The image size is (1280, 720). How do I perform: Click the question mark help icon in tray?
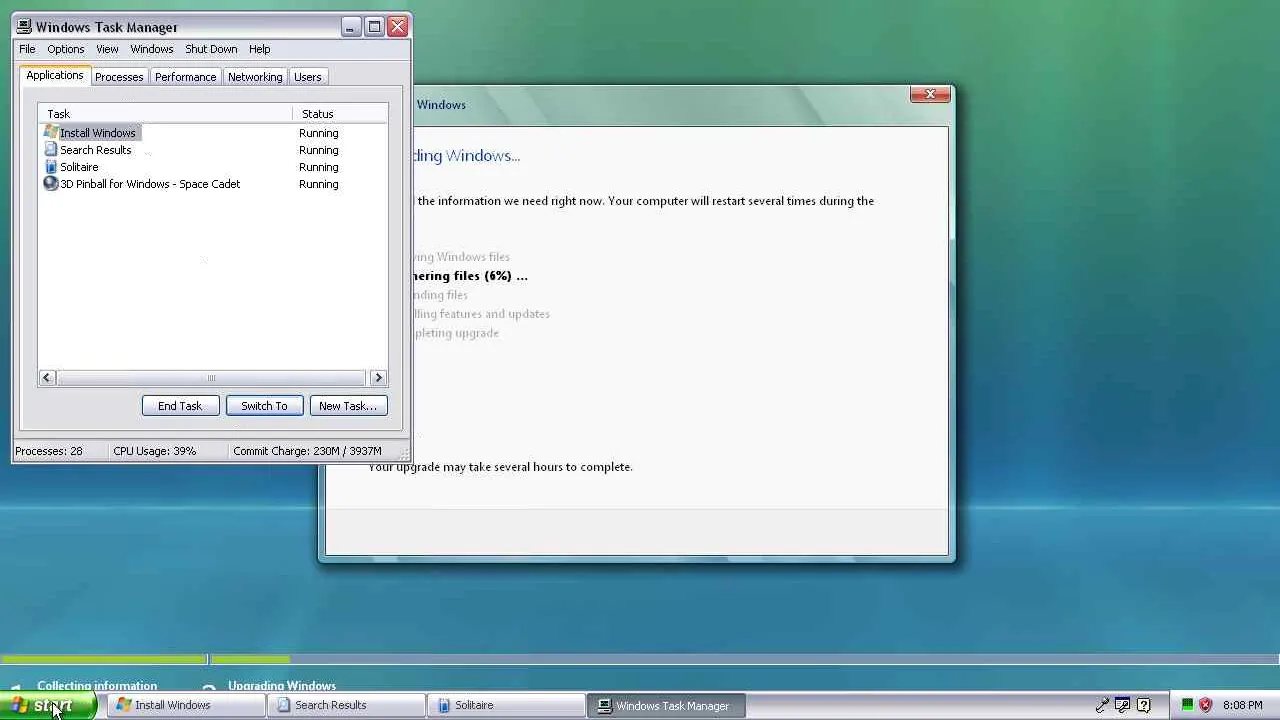tap(1144, 705)
